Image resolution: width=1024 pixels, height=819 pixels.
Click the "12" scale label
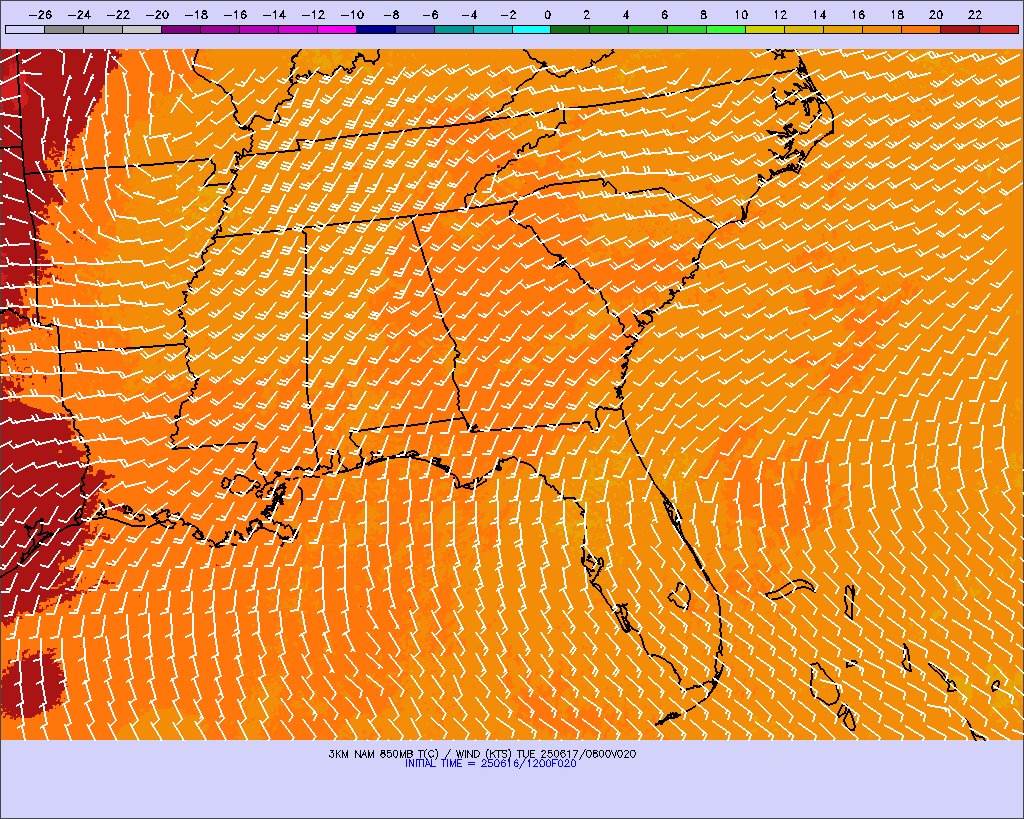(x=780, y=15)
